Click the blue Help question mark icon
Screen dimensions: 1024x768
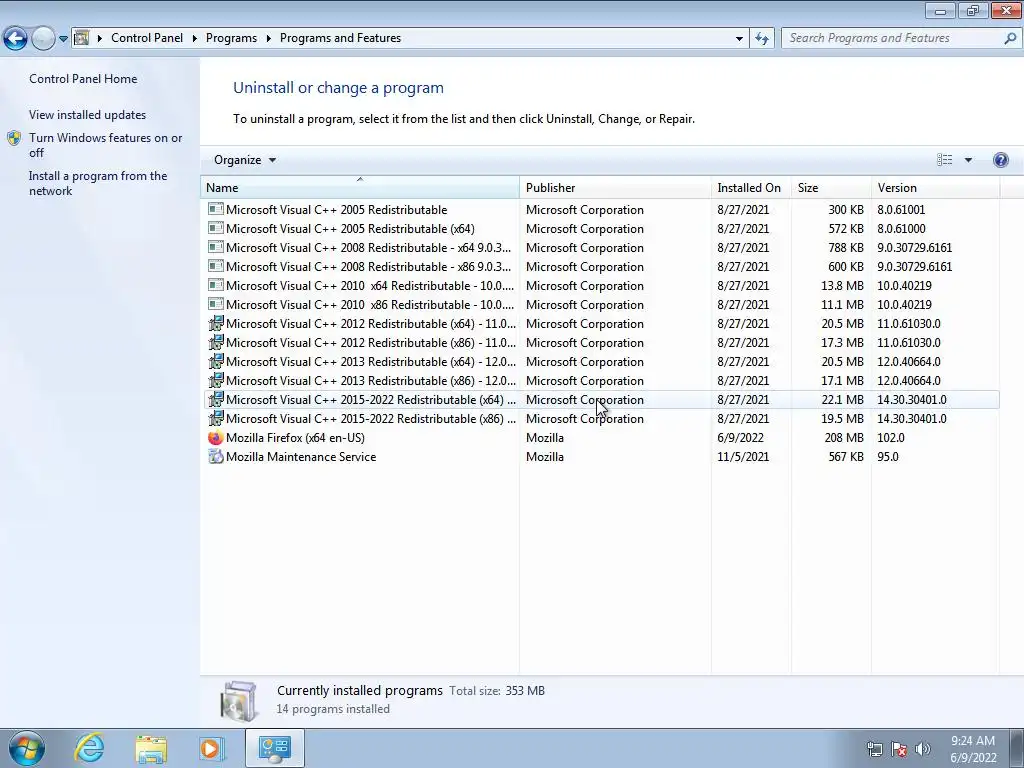pos(1000,160)
